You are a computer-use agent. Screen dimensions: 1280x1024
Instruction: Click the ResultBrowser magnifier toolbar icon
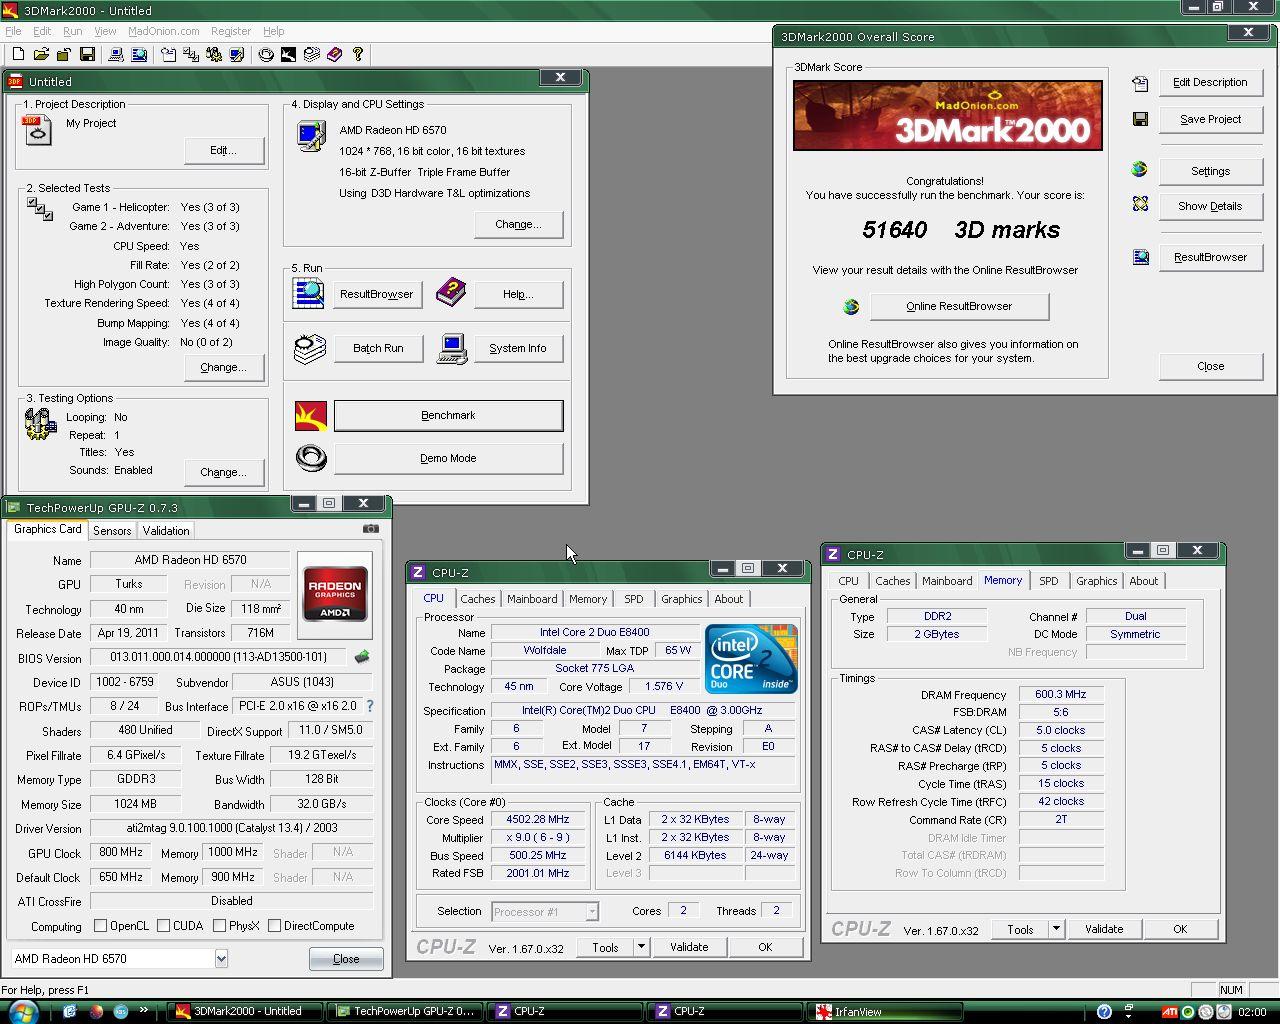point(139,54)
